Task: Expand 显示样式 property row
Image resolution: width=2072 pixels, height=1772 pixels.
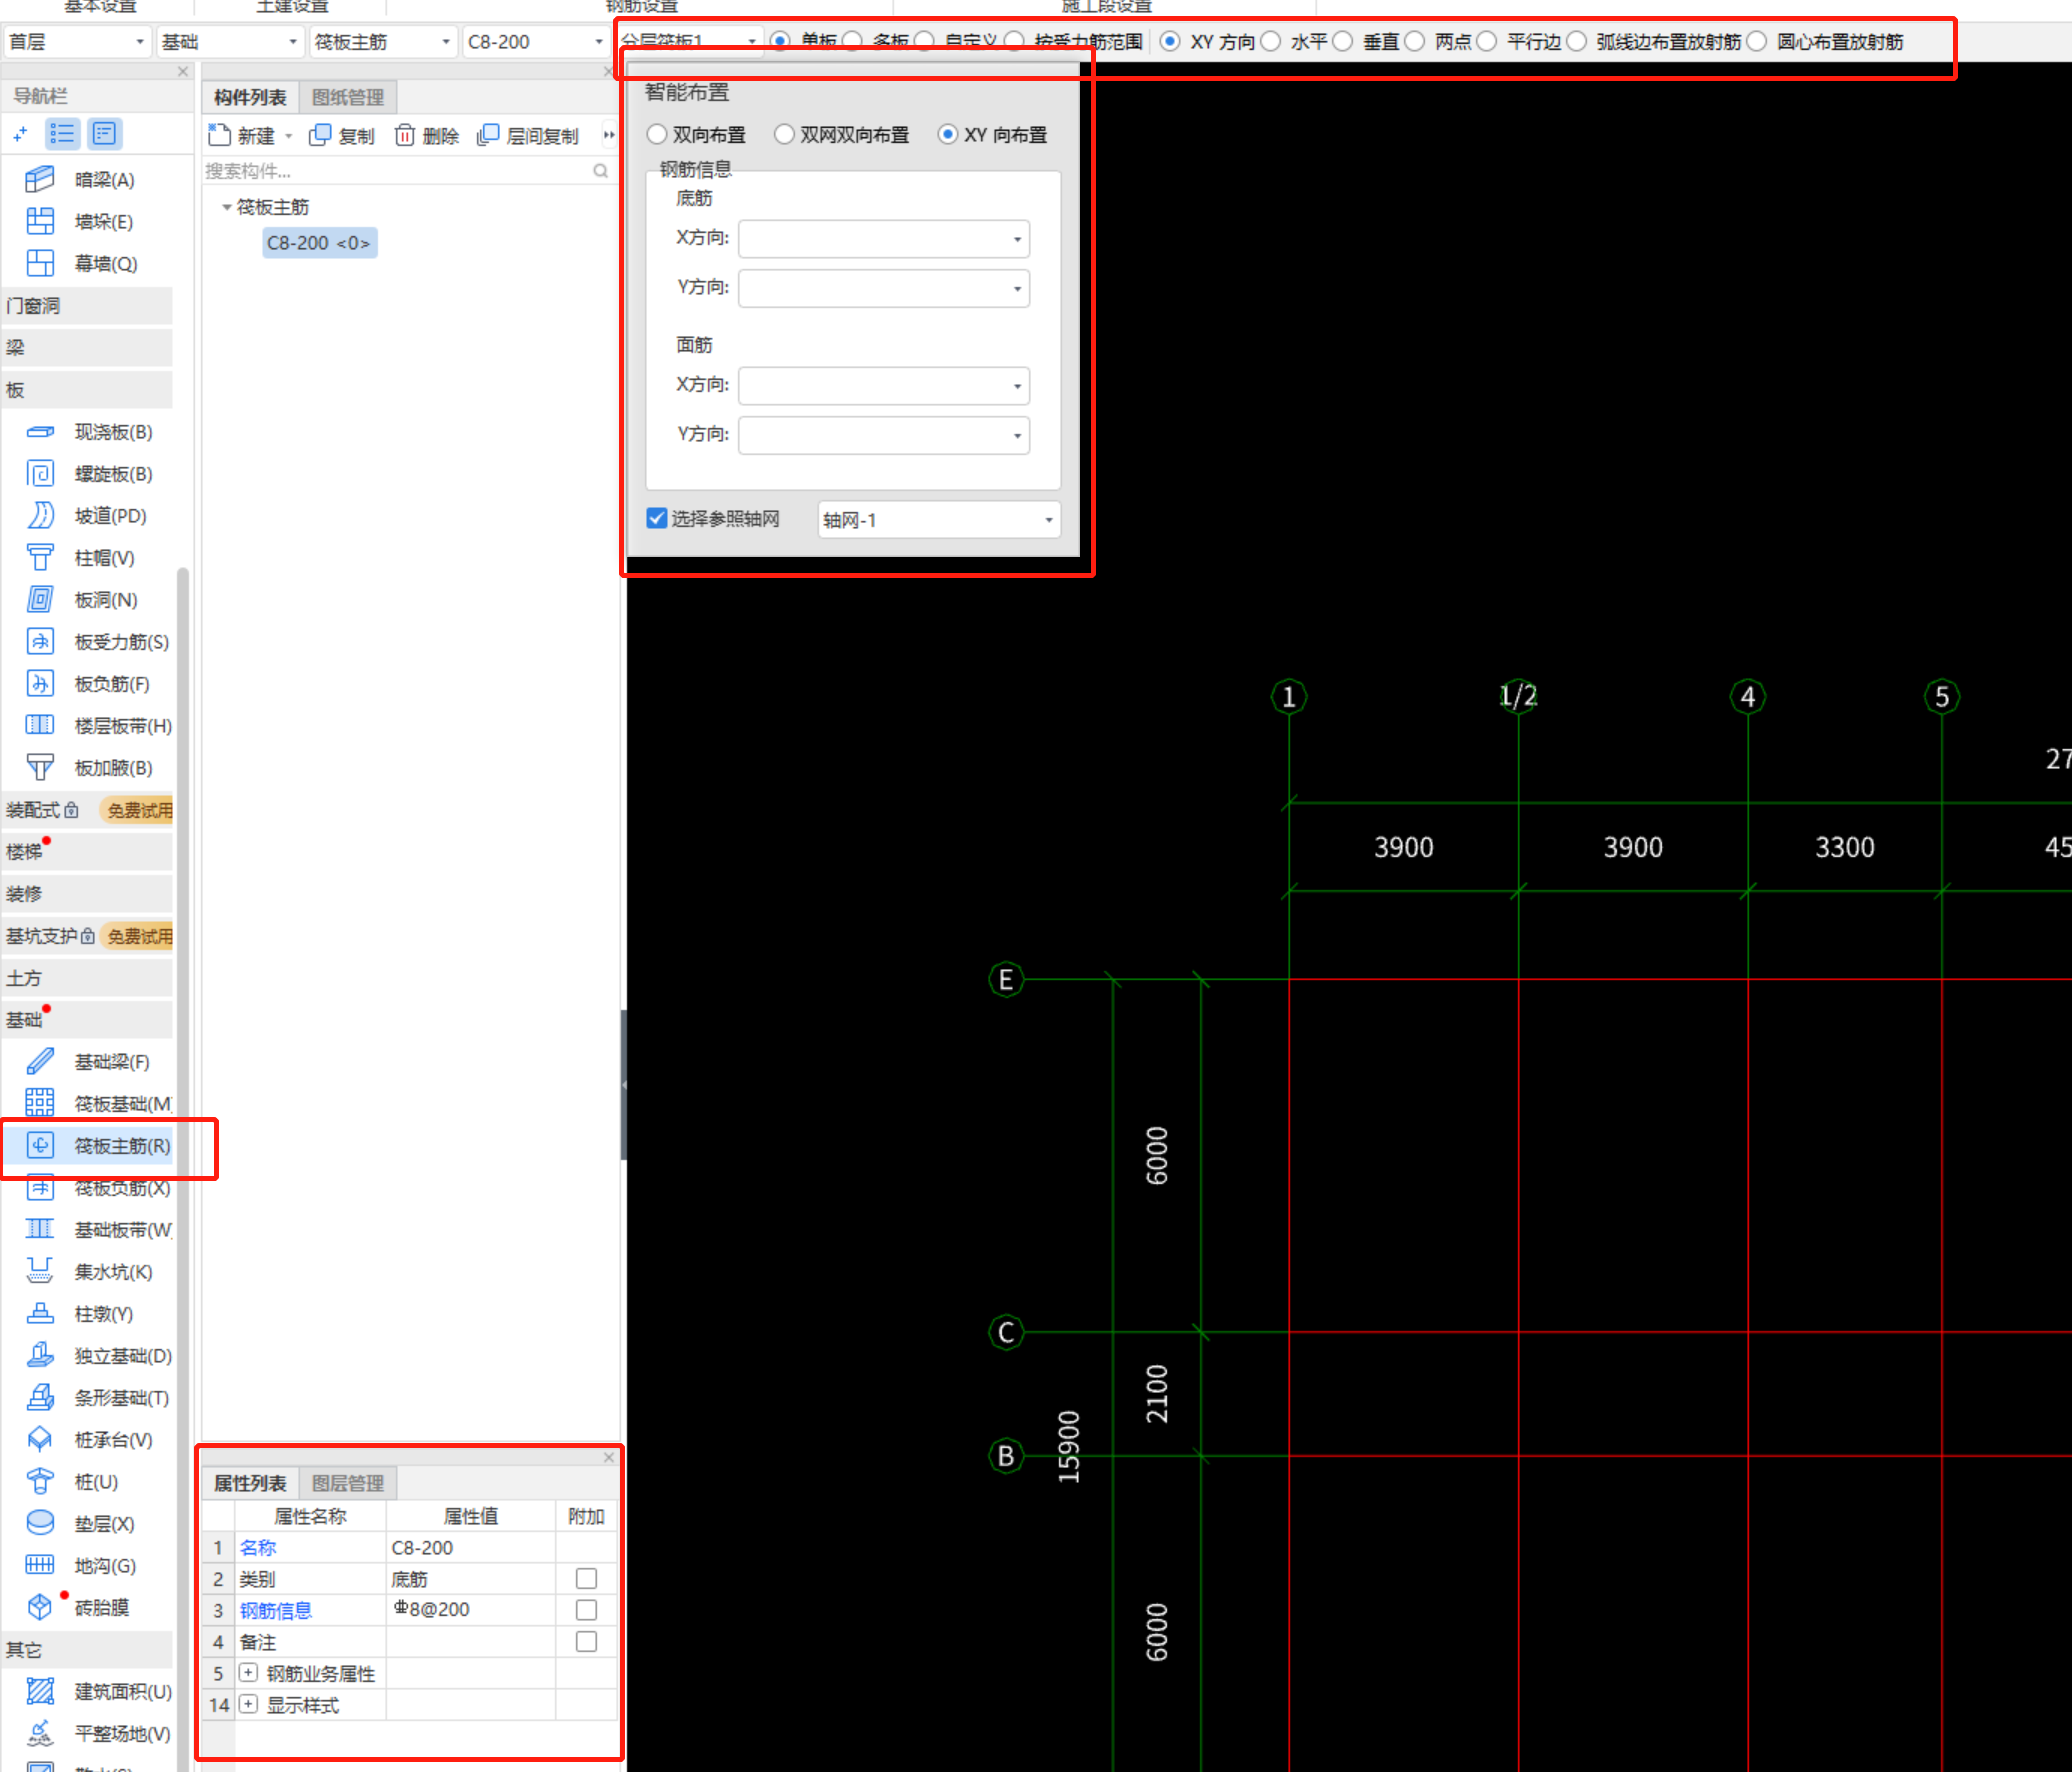Action: click(x=249, y=1704)
